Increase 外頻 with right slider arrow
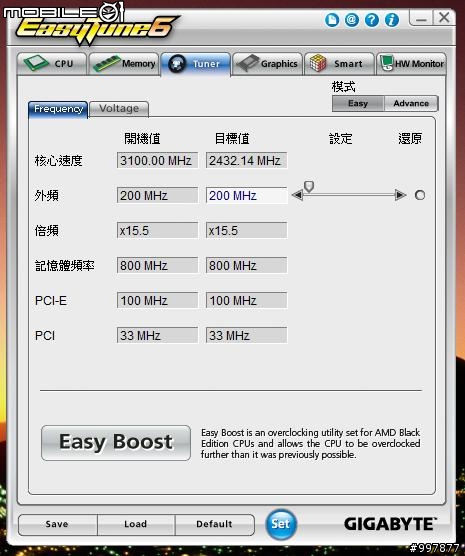 pos(400,195)
